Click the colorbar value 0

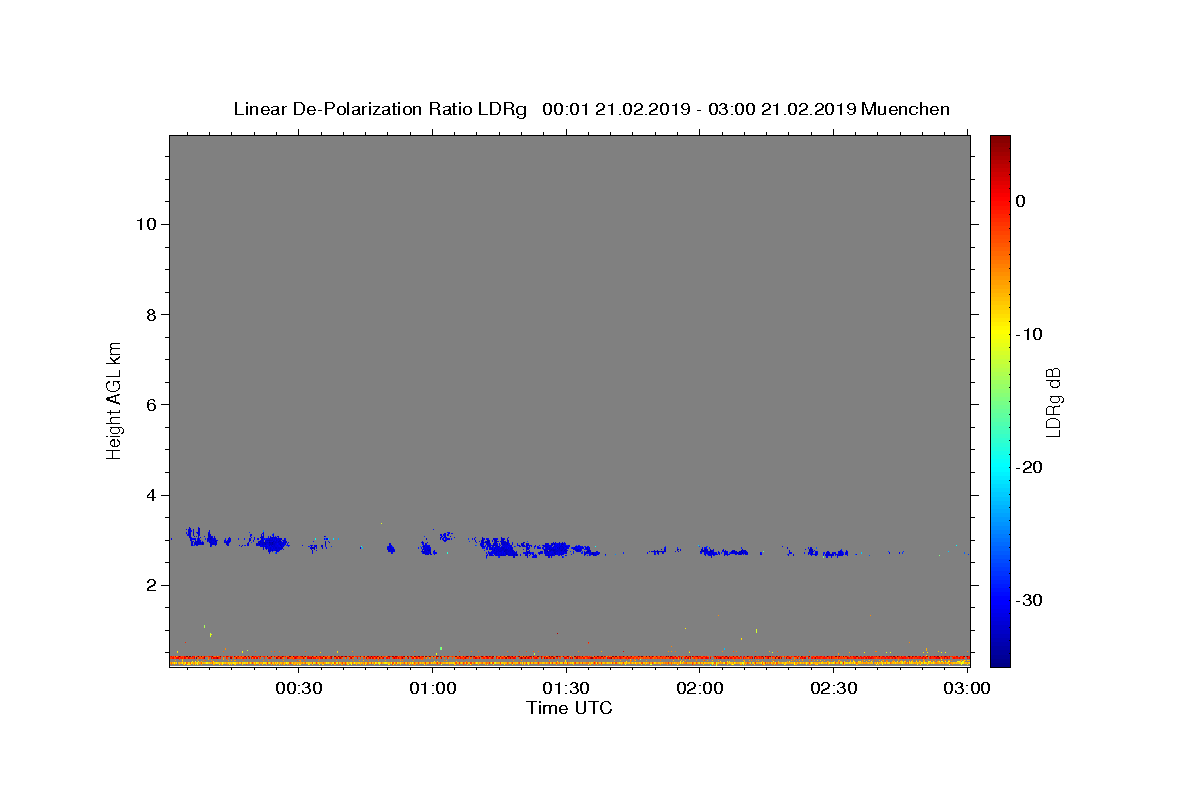1021,201
